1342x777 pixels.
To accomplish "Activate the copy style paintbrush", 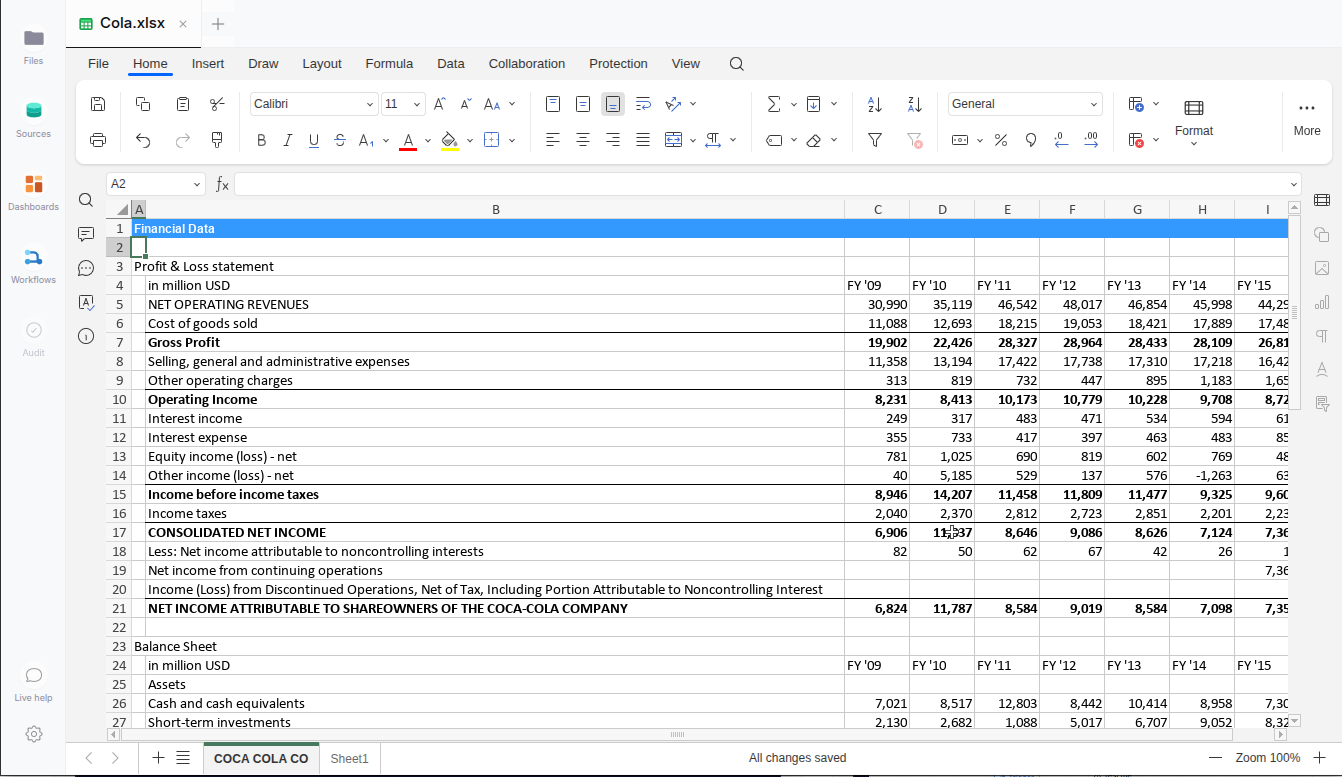I will coord(217,140).
